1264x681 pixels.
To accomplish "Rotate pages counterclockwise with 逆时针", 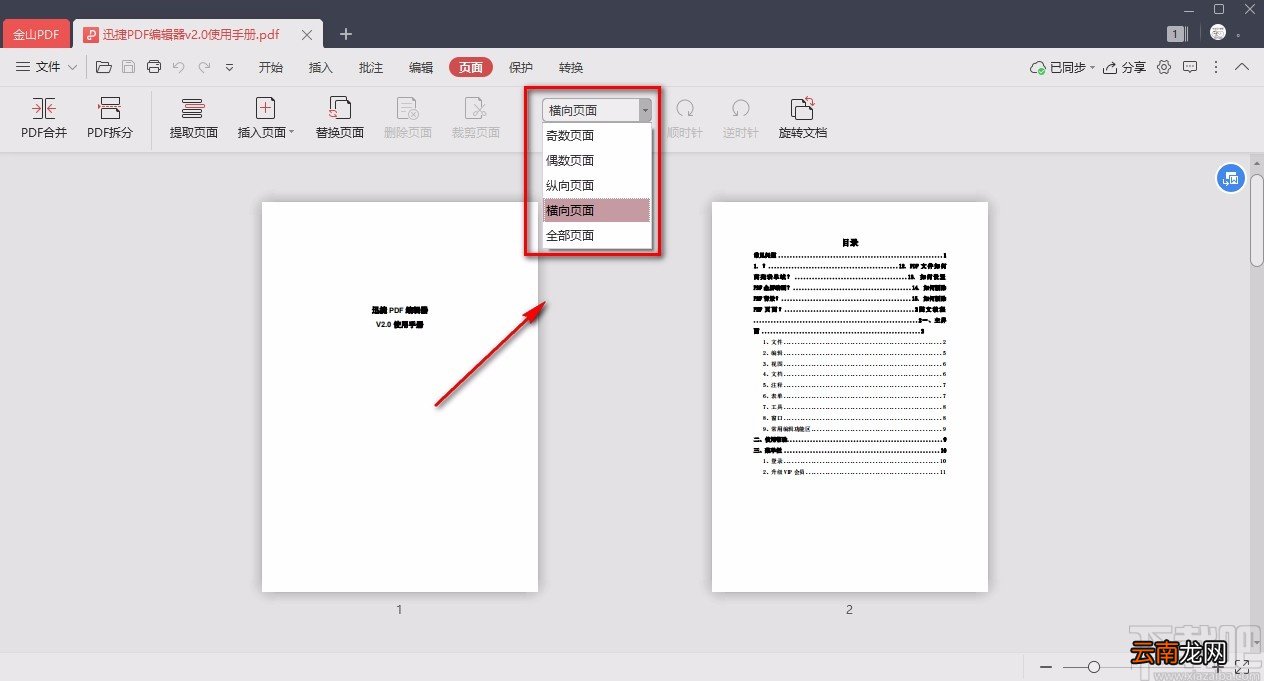I will [741, 117].
